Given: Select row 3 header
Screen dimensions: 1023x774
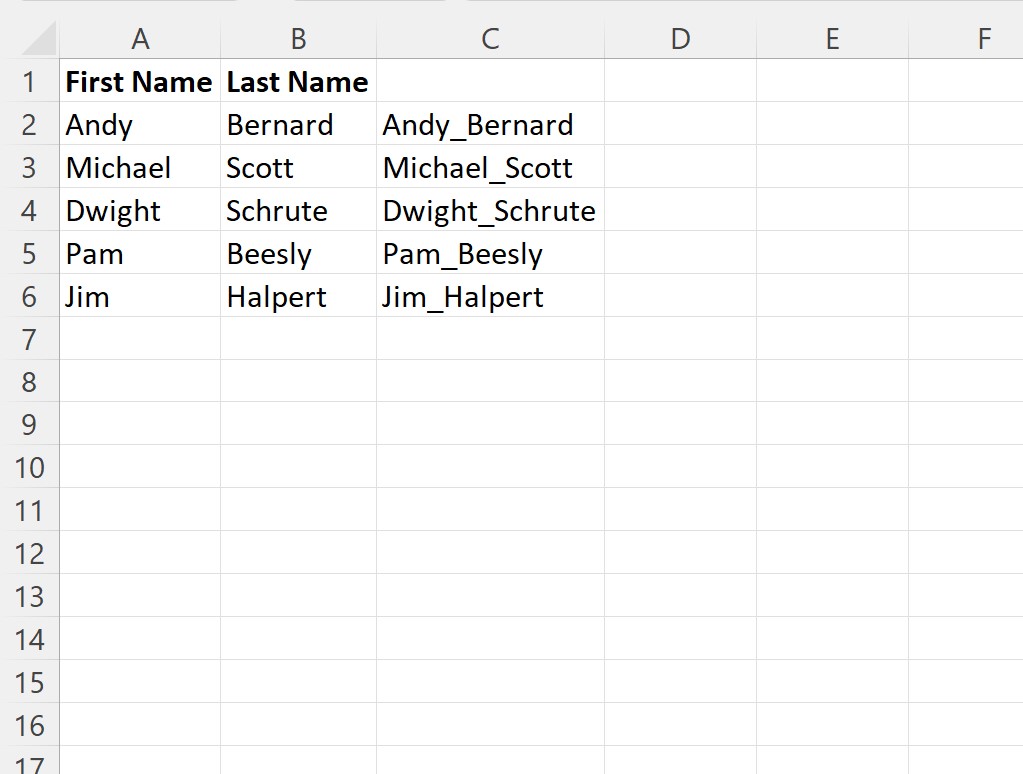Looking at the screenshot, I should (29, 167).
